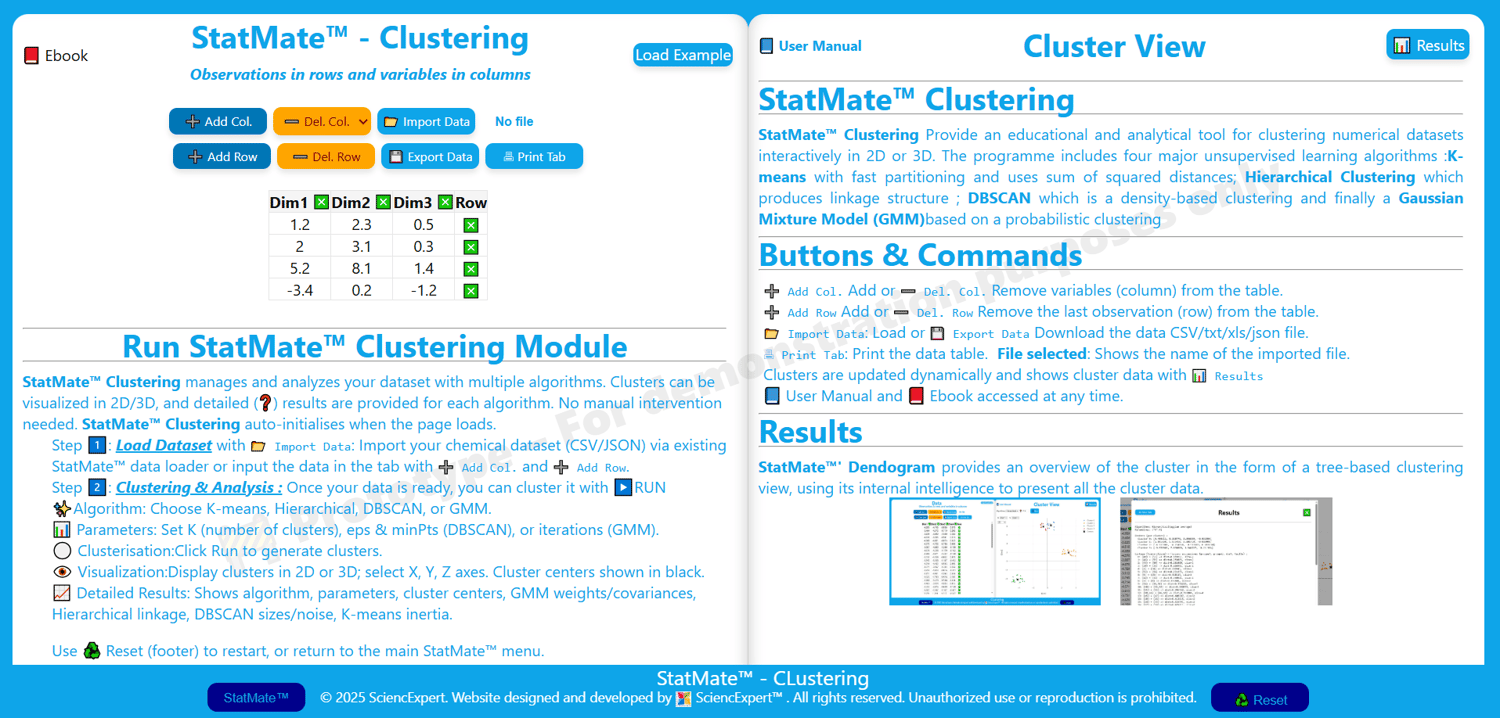Open the Data and Cluster View thumbnail
Screen dimensions: 1500x718
995,551
